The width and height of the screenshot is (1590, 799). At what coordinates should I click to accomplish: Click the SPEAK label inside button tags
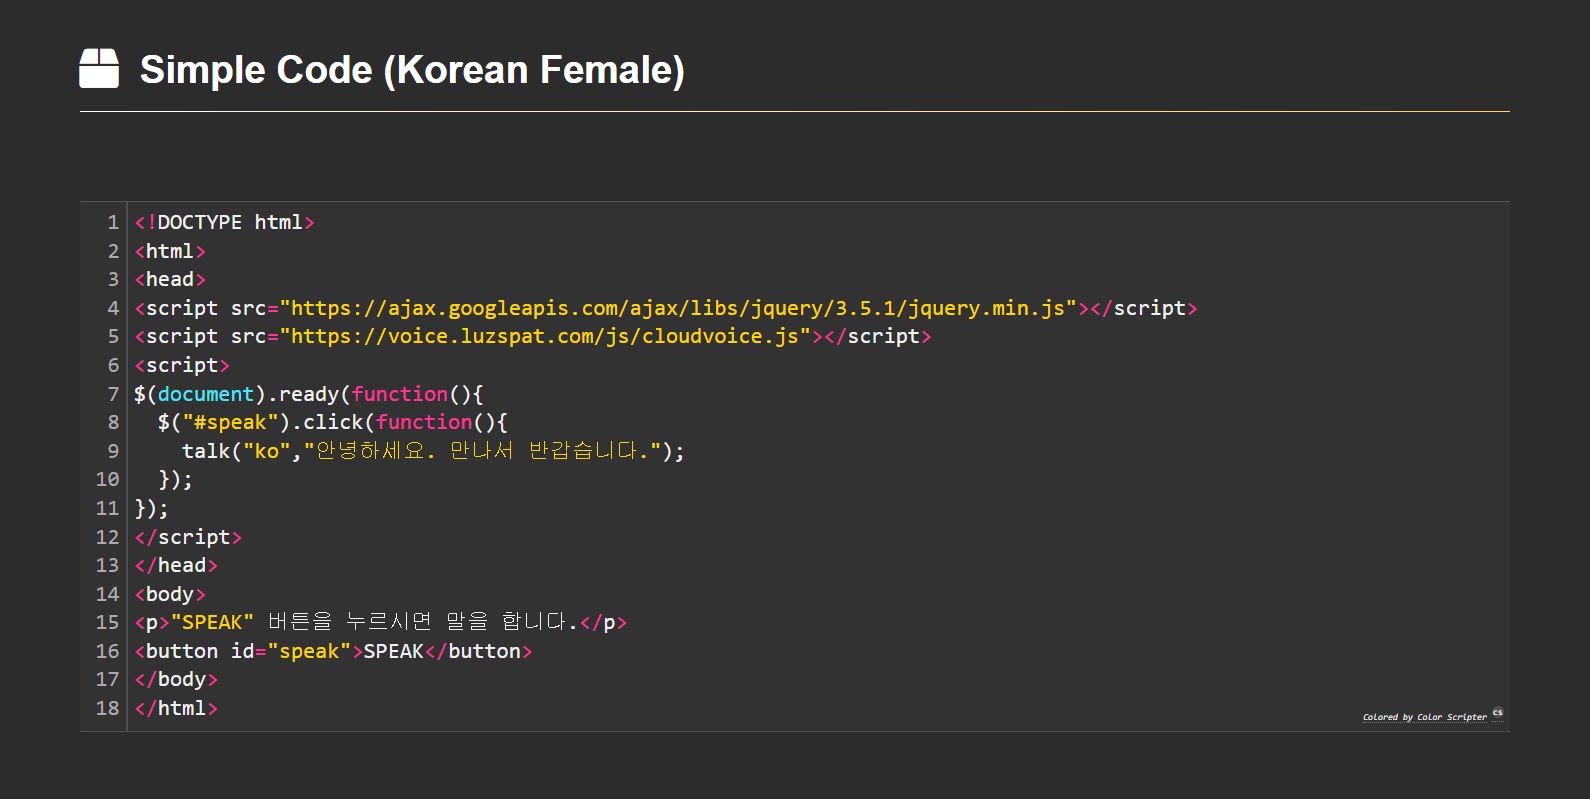coord(393,652)
